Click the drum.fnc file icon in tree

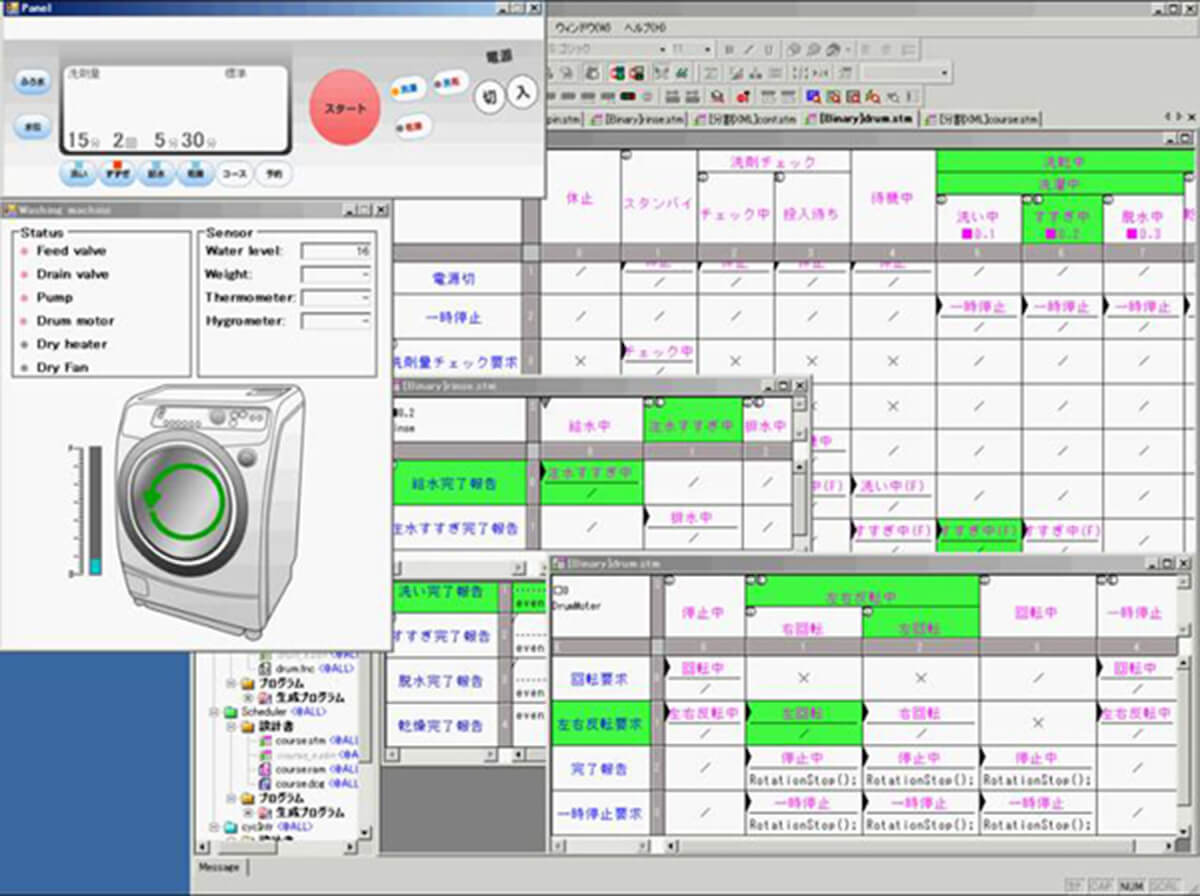pyautogui.click(x=266, y=667)
